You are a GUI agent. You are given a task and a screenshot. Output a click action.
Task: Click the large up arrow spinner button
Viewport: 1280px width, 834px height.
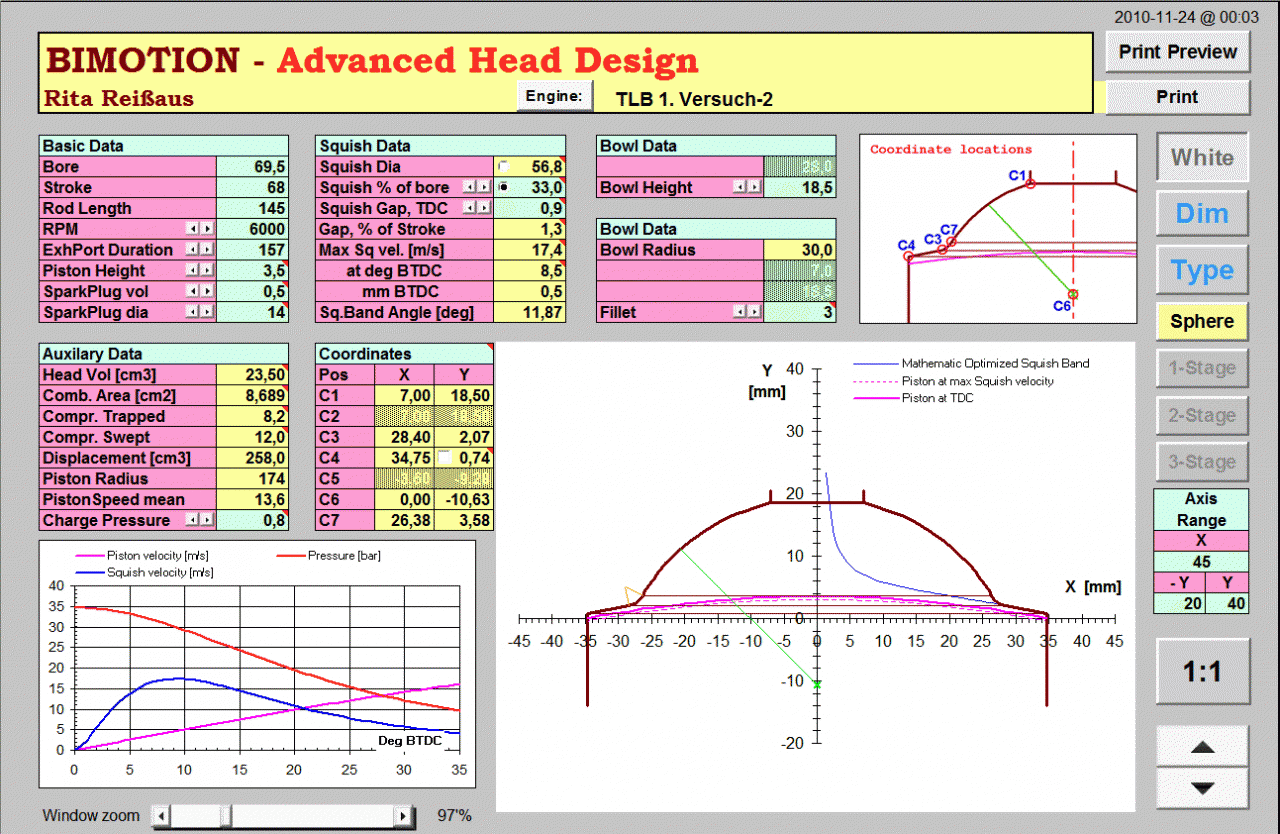(x=1202, y=747)
